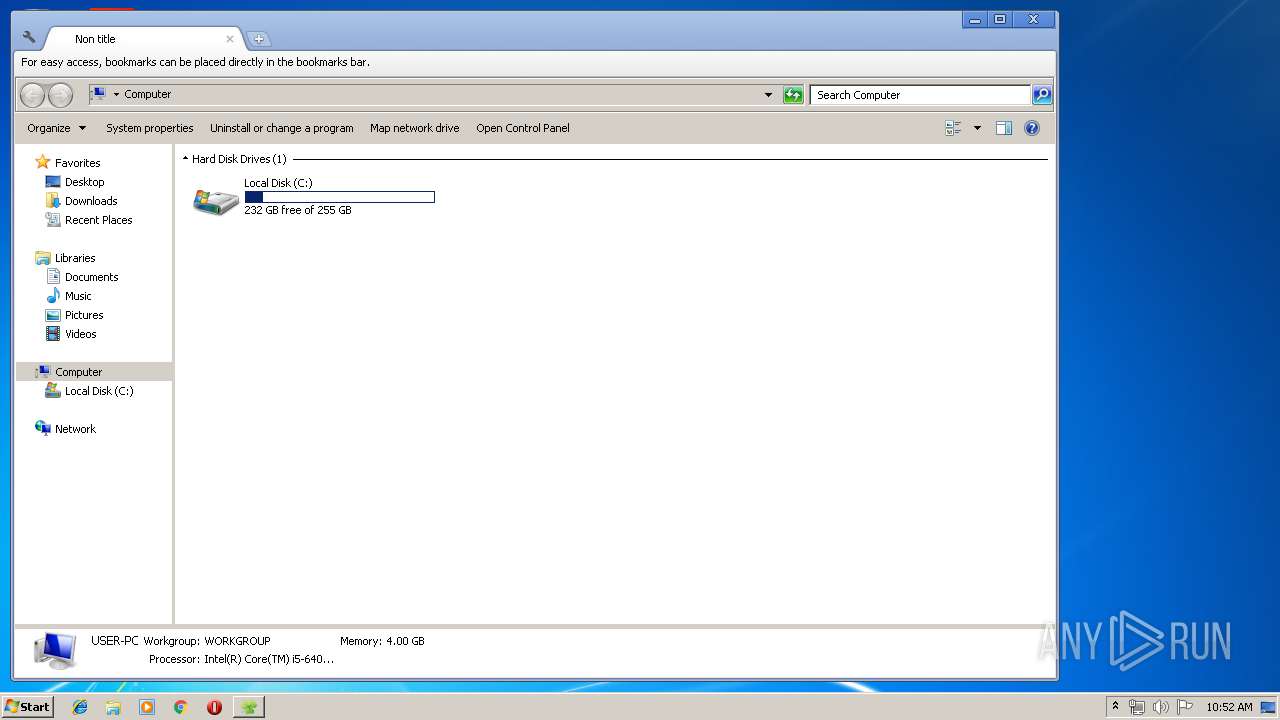This screenshot has width=1280, height=720.
Task: Click the green active app taskbar button
Action: tap(249, 707)
